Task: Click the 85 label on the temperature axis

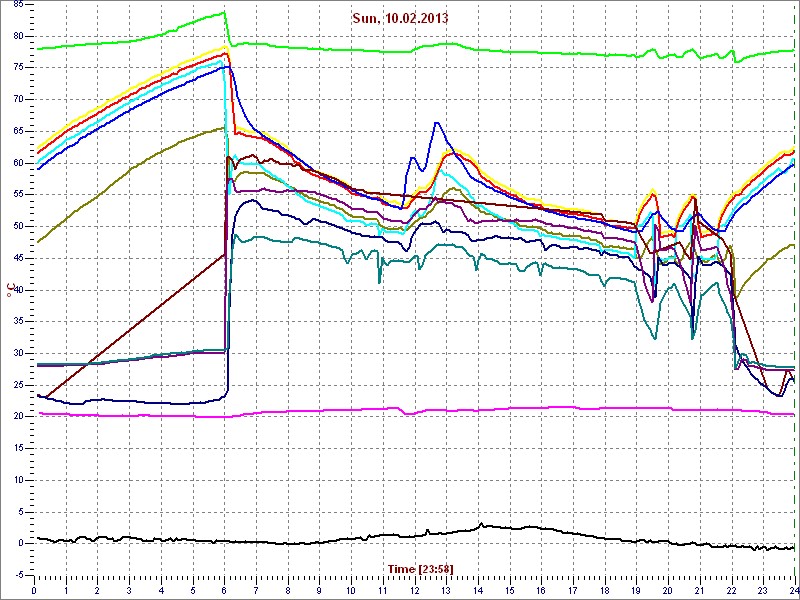Action: [x=17, y=5]
